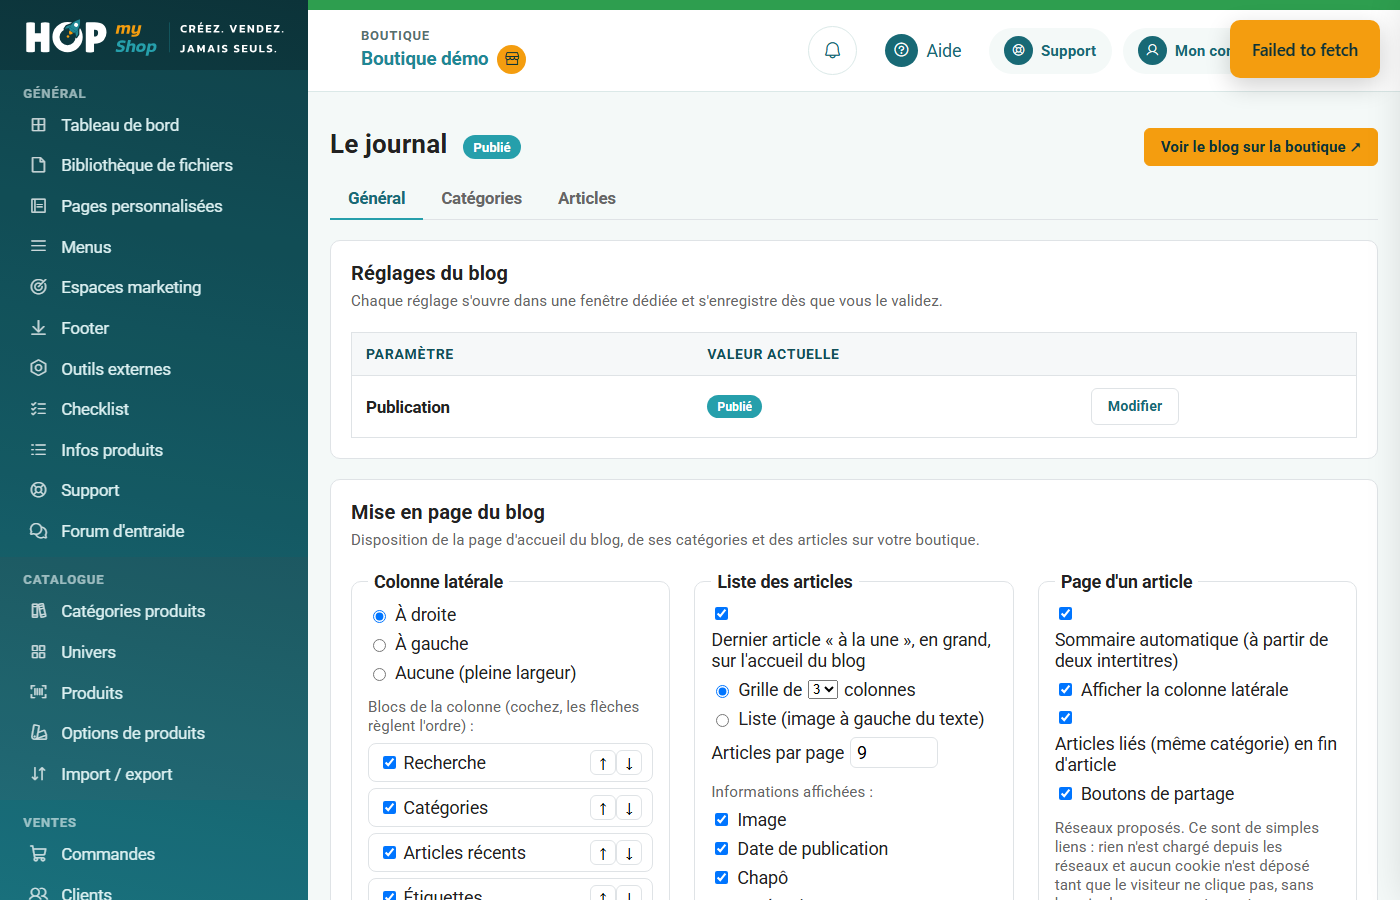Viewport: 1400px width, 900px height.
Task: Open the grid columns number dropdown
Action: 823,690
